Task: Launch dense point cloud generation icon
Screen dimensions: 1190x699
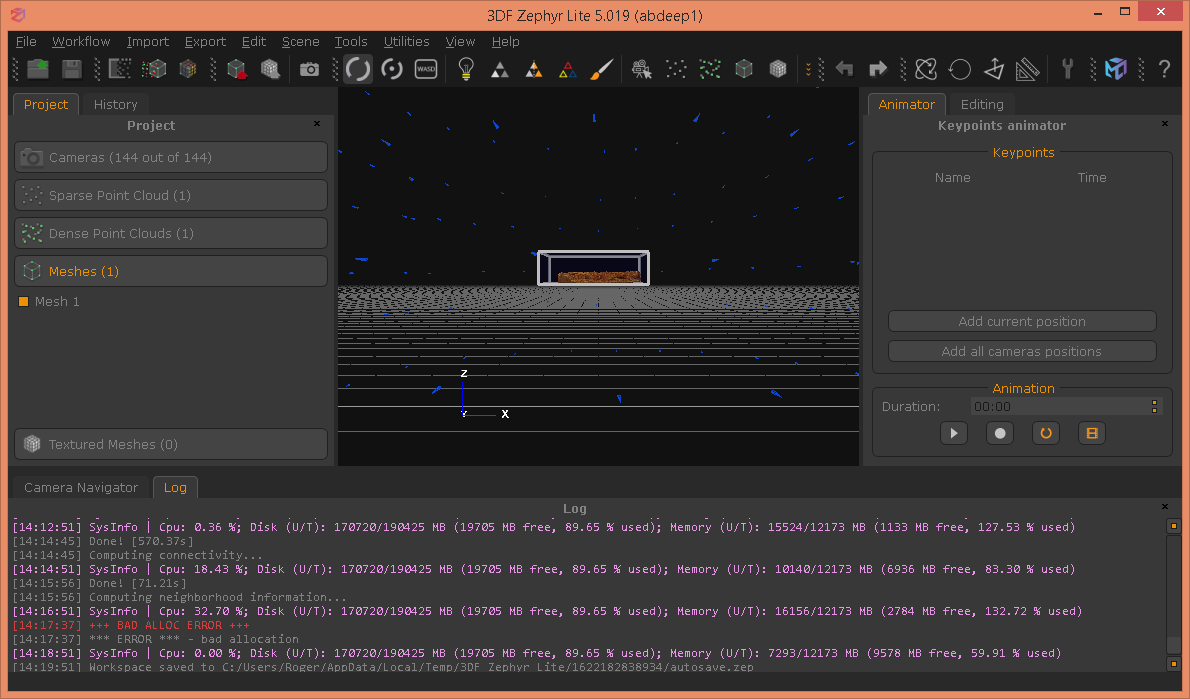Action: [x=154, y=69]
